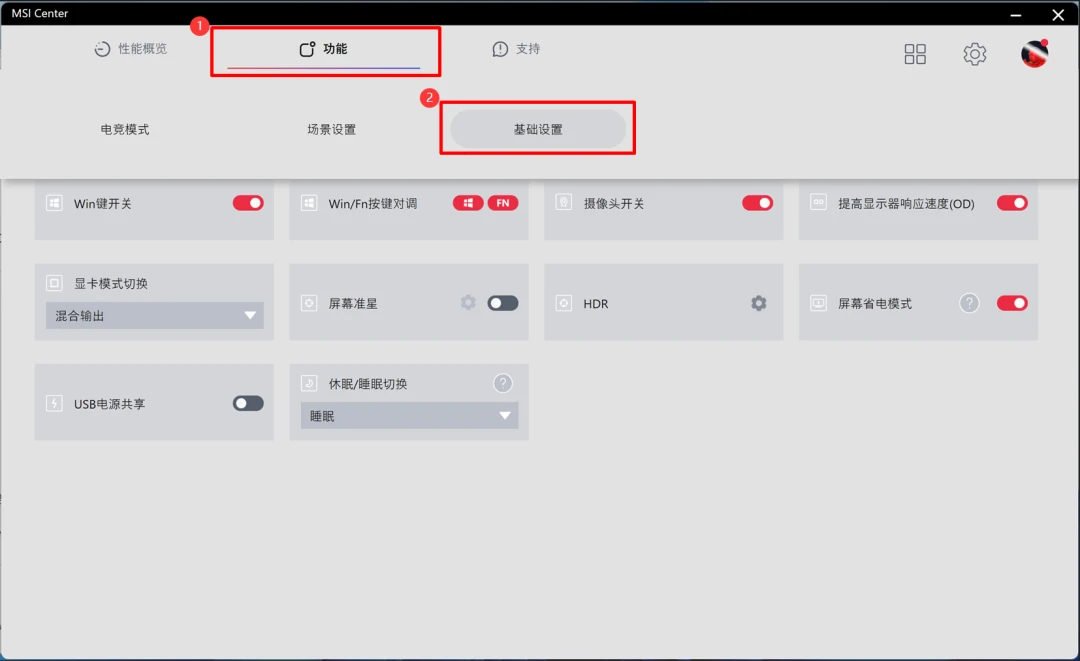Viewport: 1080px width, 661px height.
Task: Open the 混合输出 graphics mode dropdown
Action: 155,315
